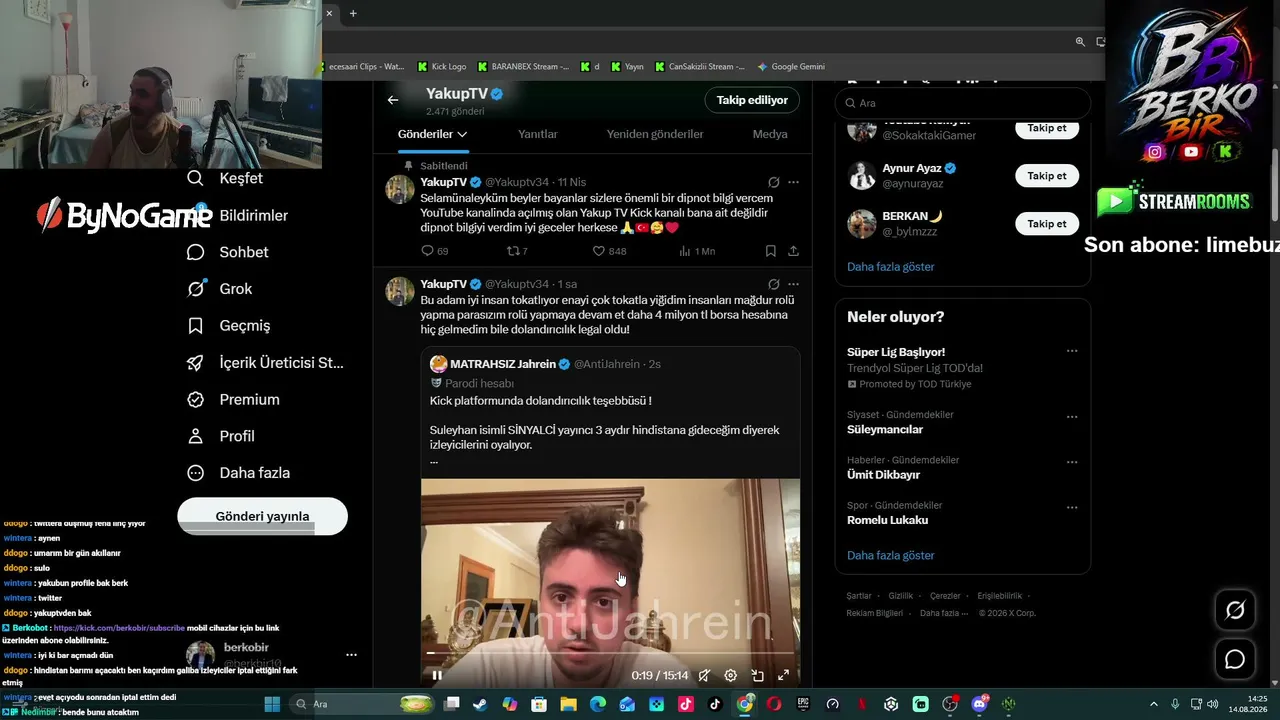
Task: Open Bildirimler notifications in the sidebar
Action: point(238,215)
